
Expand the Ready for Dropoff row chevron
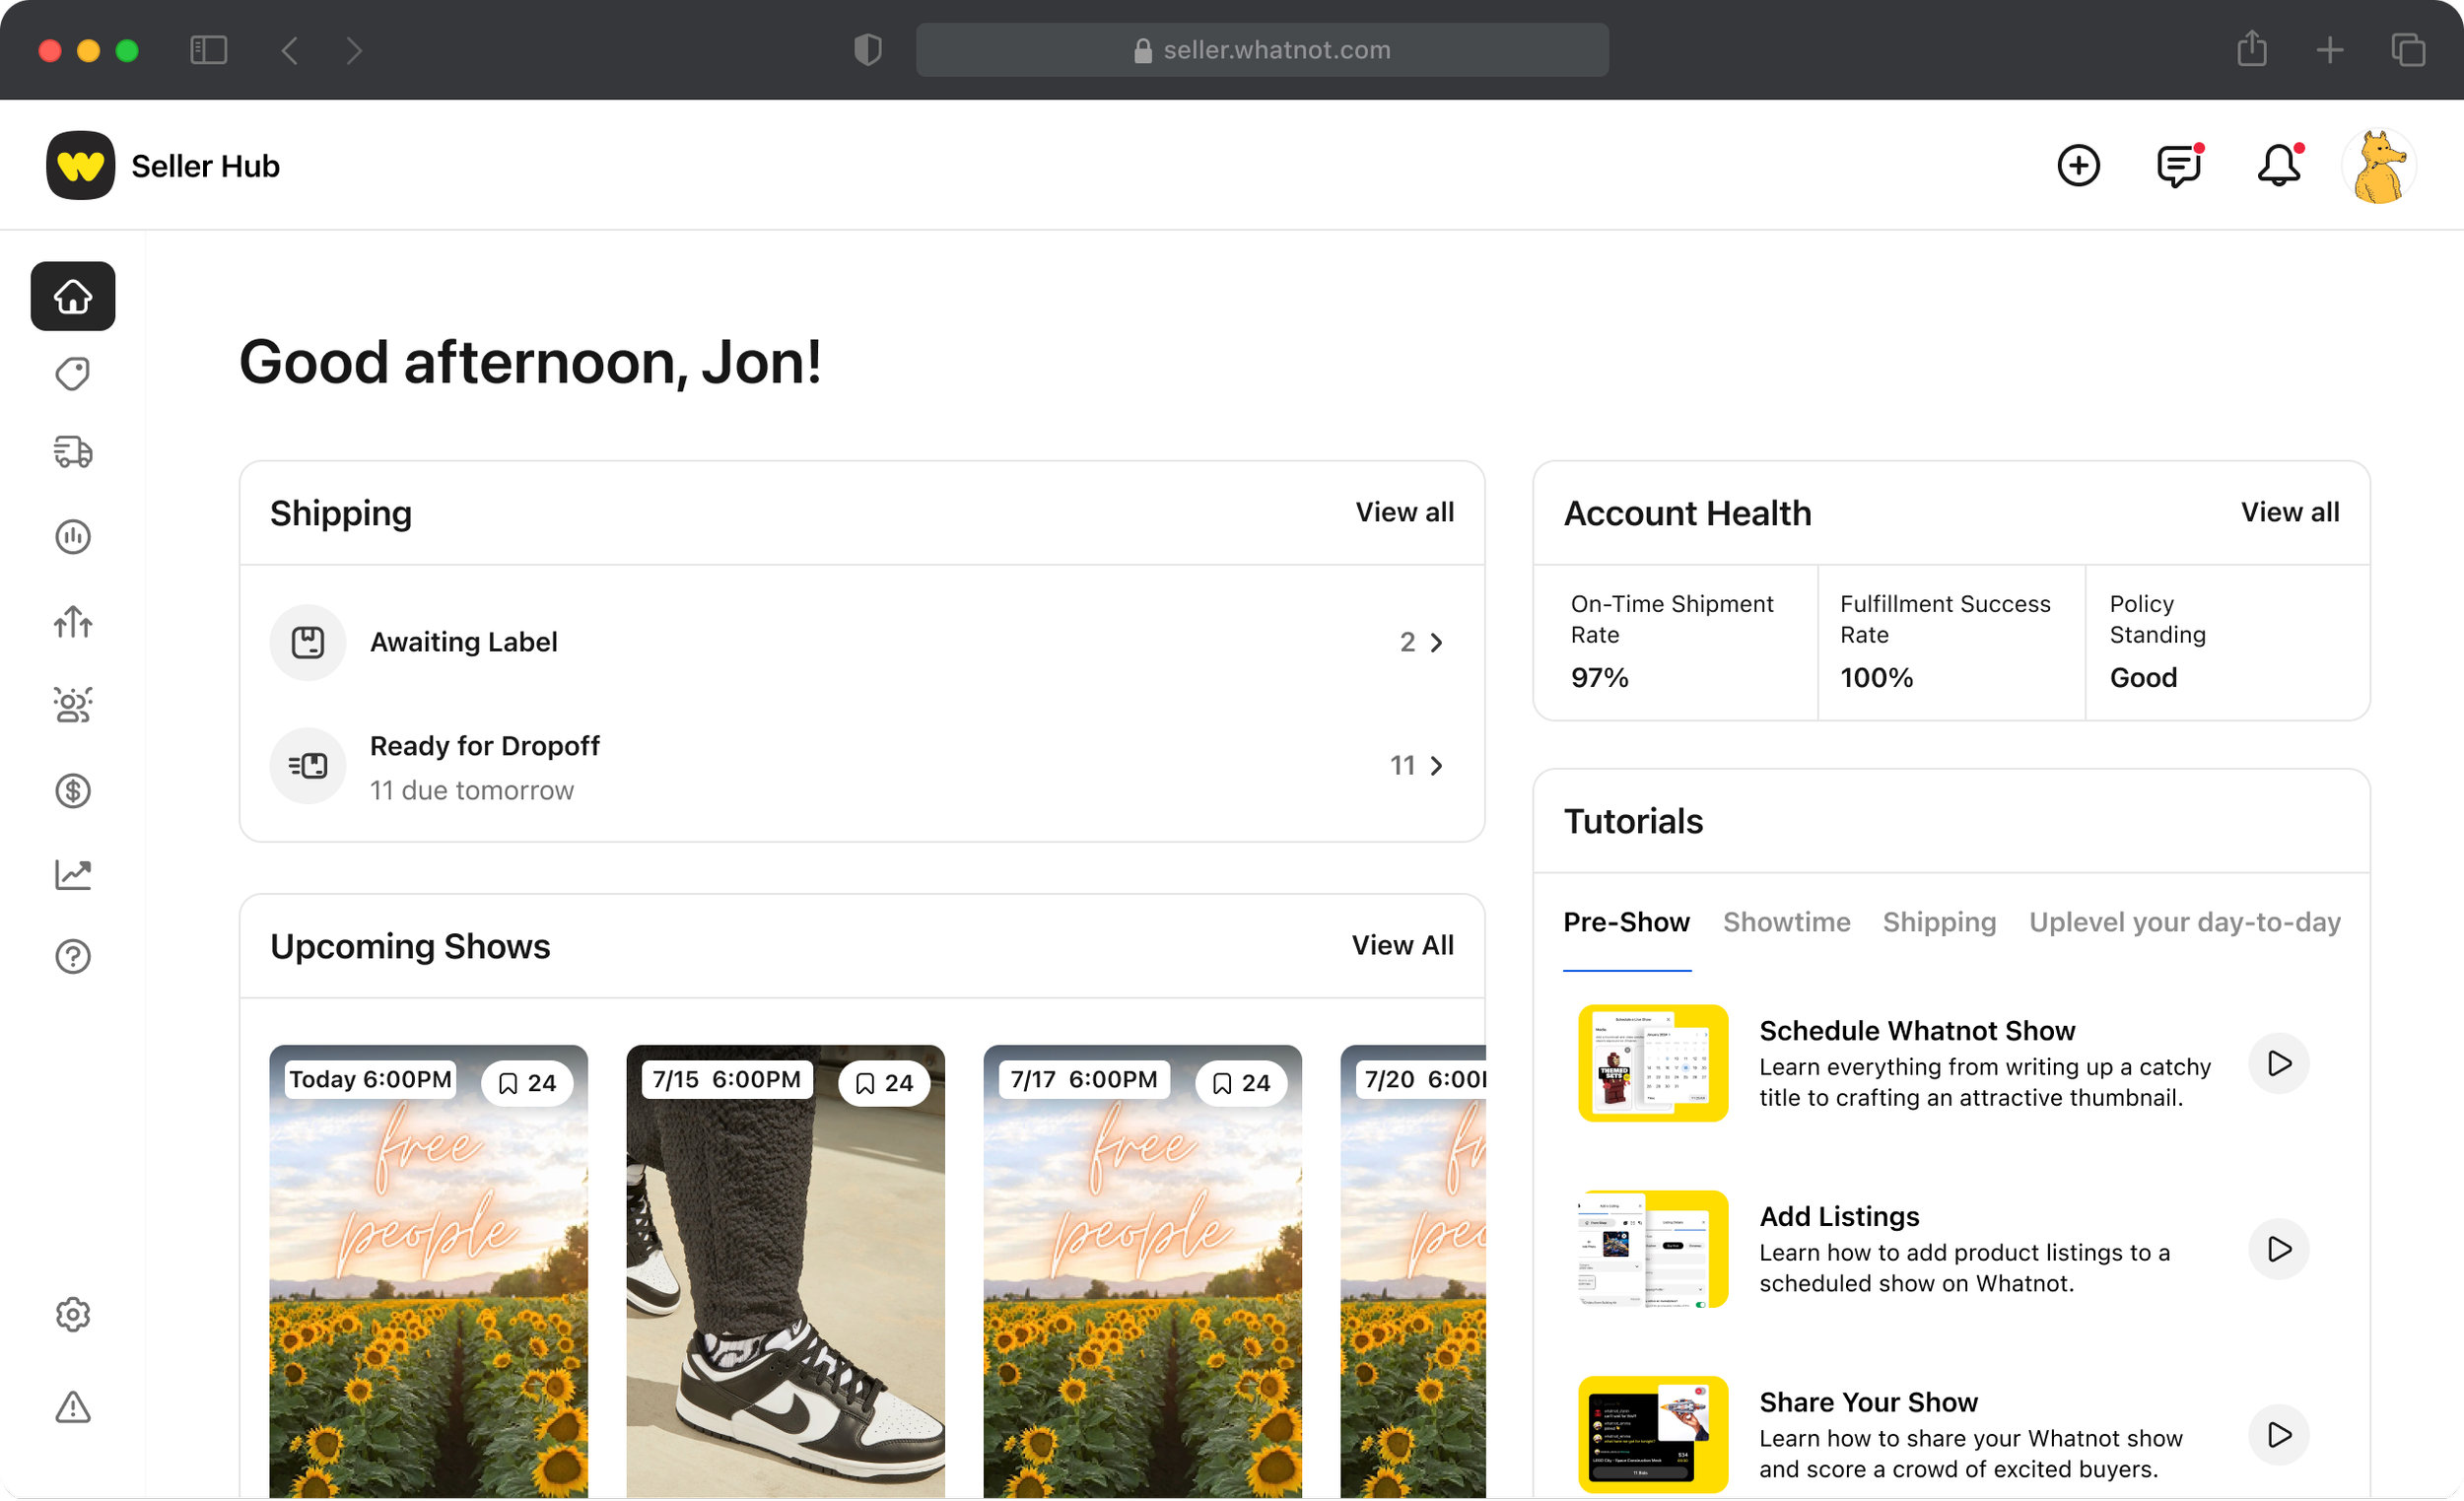[x=1436, y=766]
